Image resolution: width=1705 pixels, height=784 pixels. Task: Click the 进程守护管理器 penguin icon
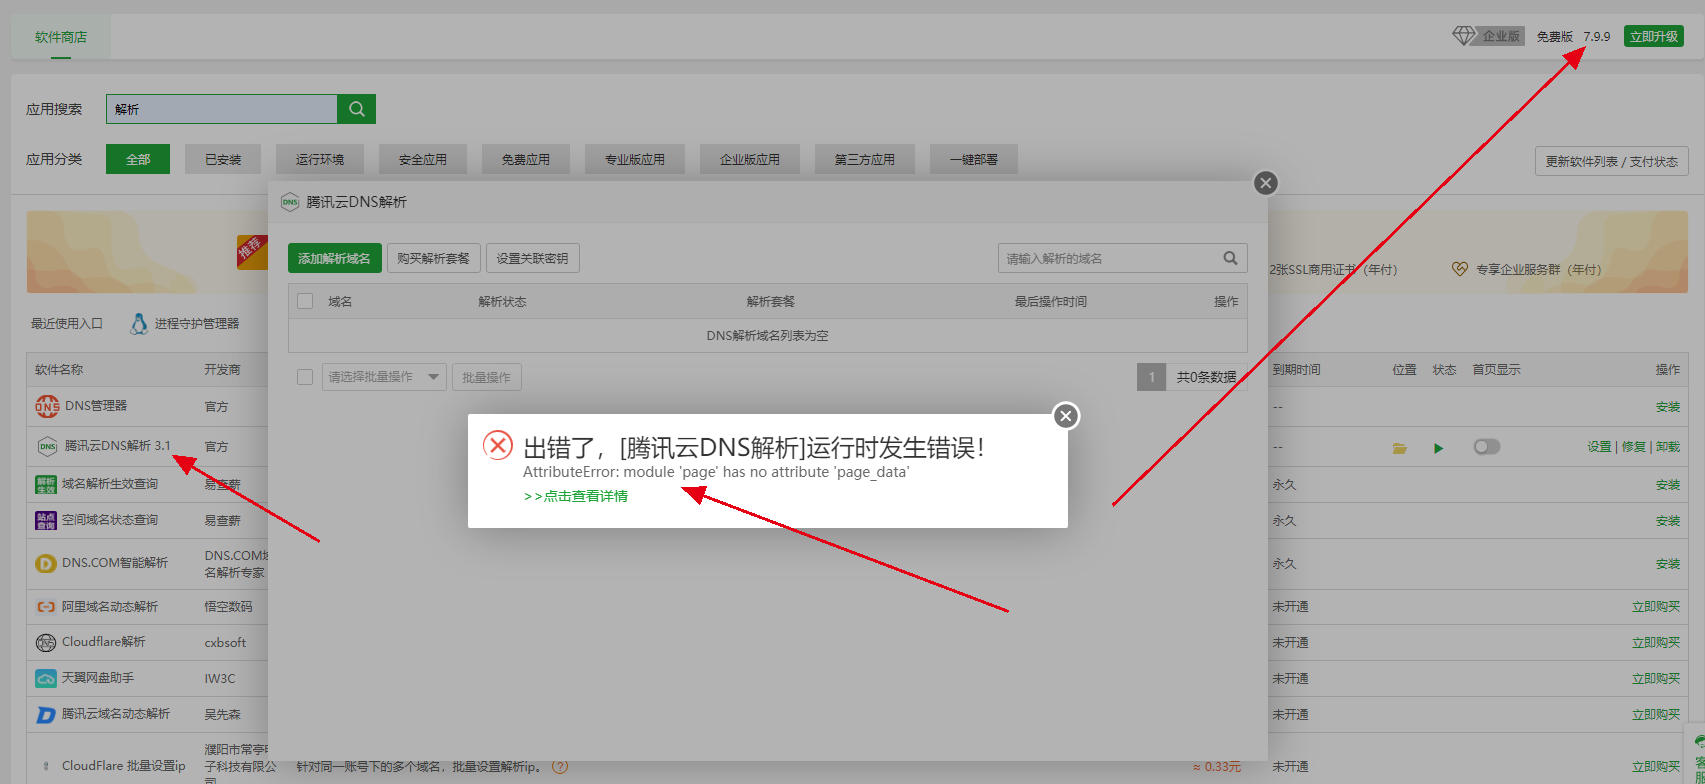pyautogui.click(x=139, y=323)
